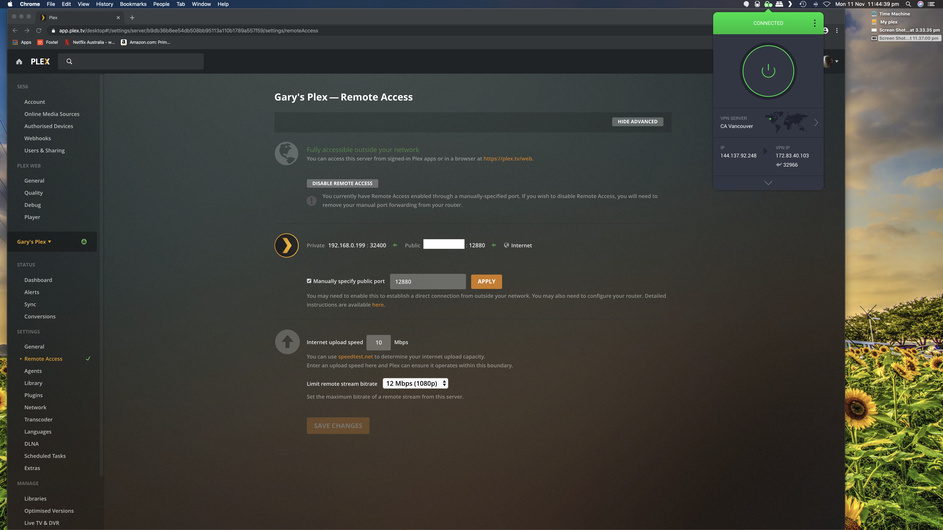Click the My plex desktop folder icon
The image size is (943, 530).
pyautogui.click(x=874, y=22)
